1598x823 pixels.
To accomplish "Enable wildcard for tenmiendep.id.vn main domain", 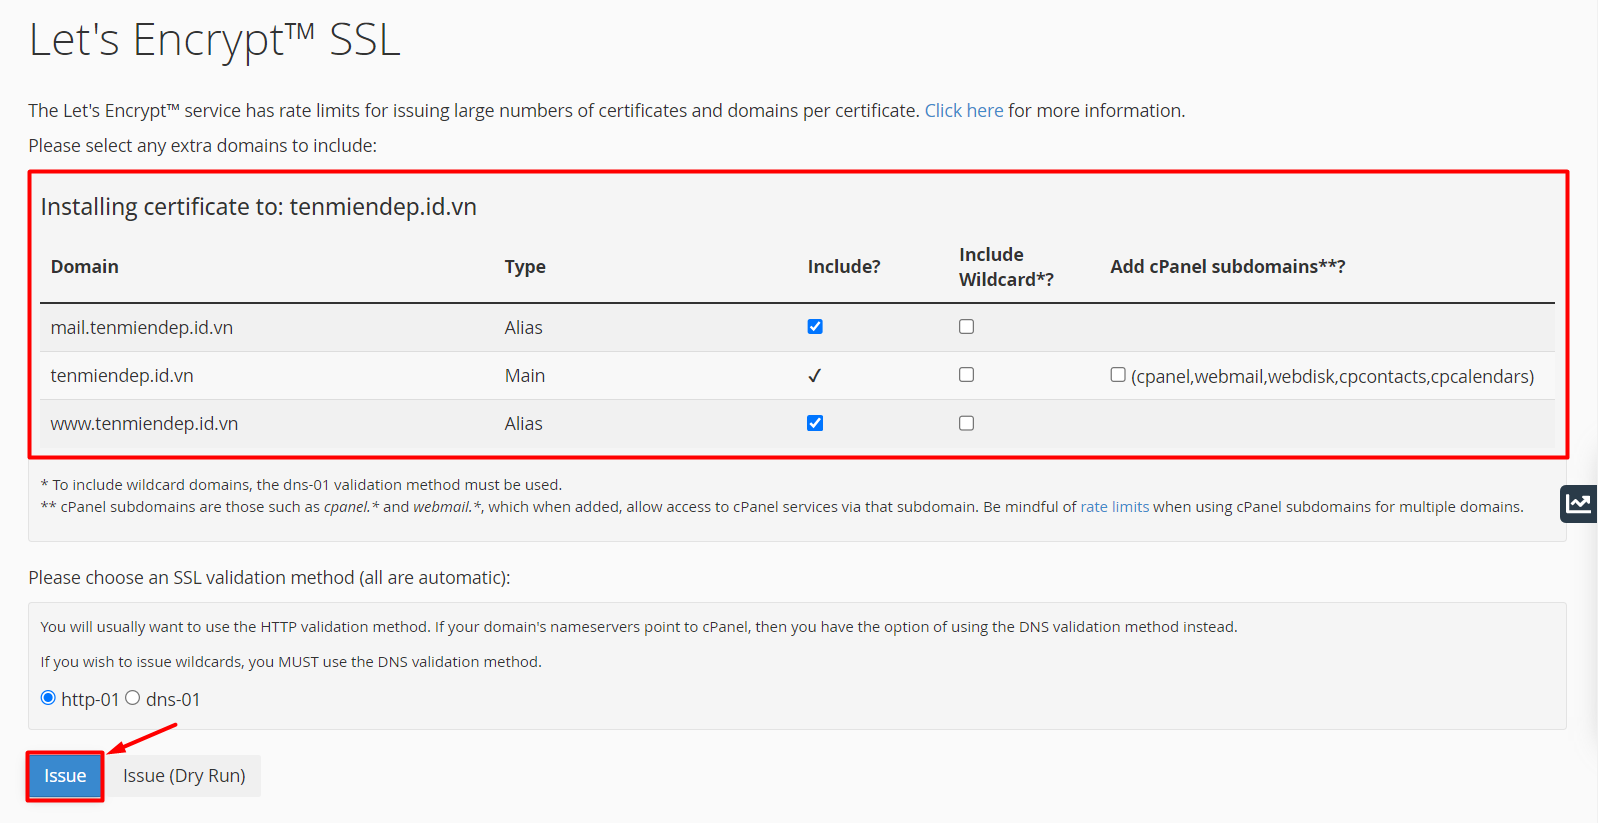I will tap(966, 375).
